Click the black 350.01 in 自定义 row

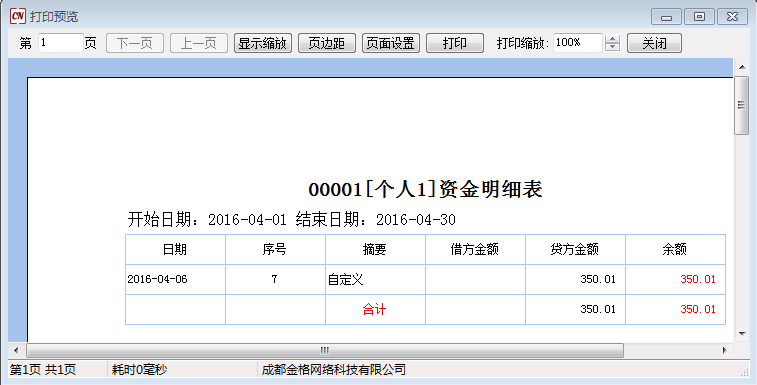pyautogui.click(x=598, y=279)
